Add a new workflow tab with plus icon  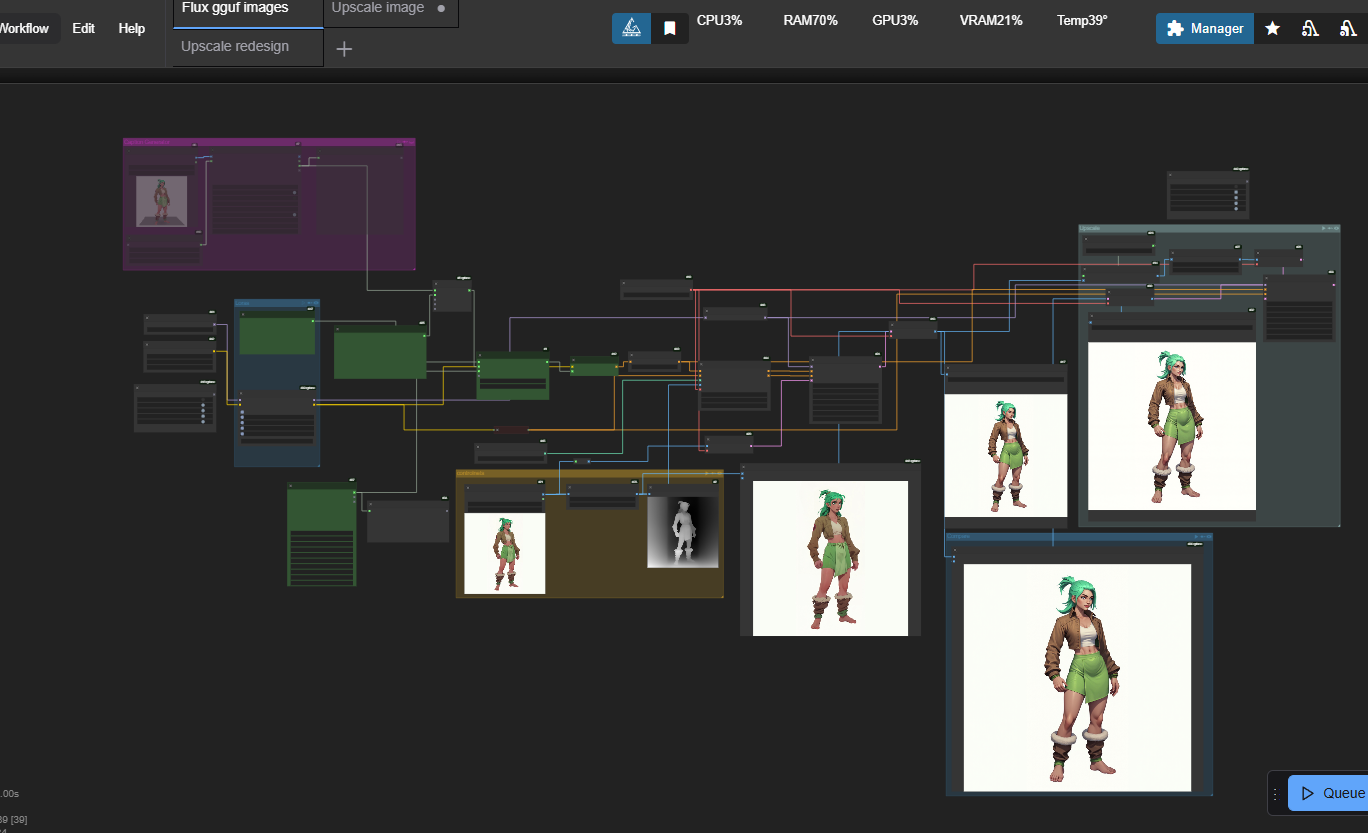tap(344, 49)
